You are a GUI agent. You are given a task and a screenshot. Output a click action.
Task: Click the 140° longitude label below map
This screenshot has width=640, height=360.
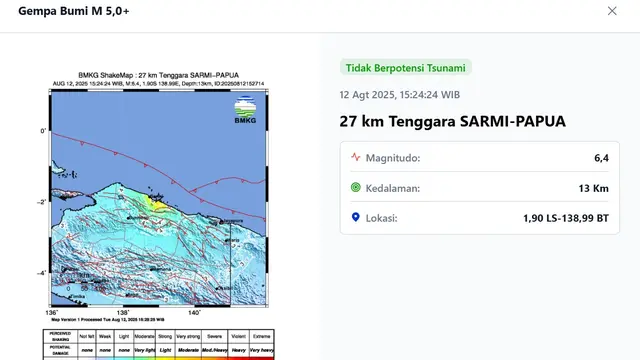[194, 313]
